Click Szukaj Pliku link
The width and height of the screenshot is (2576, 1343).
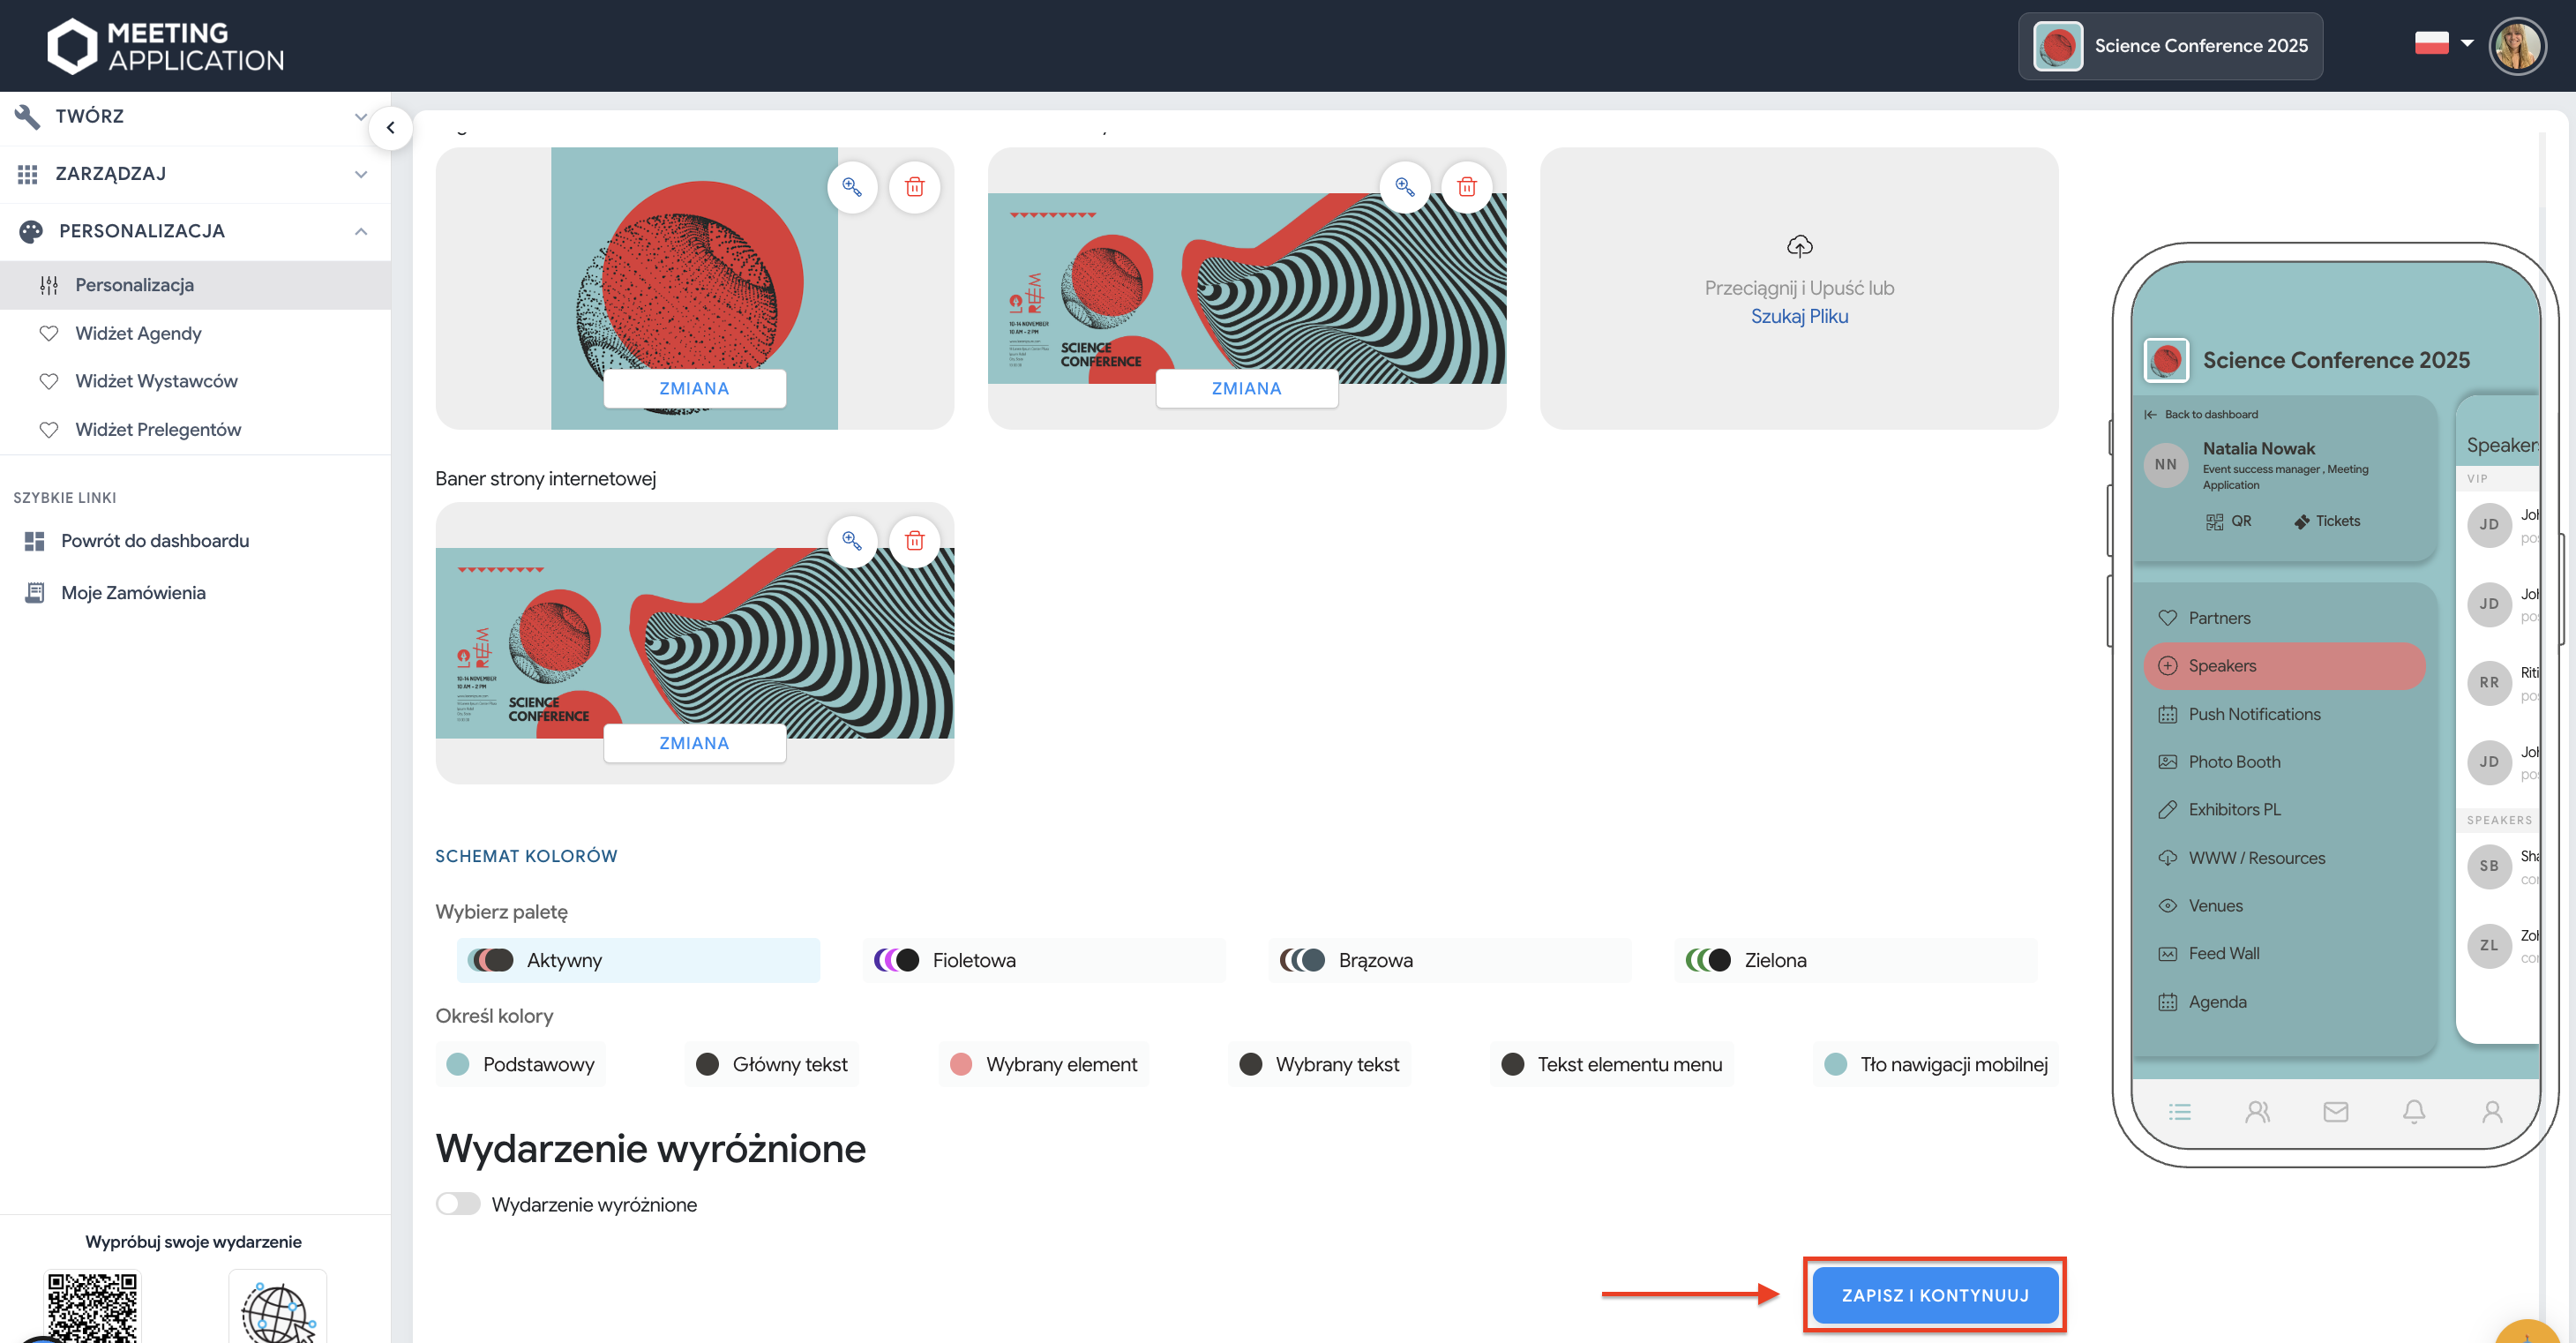[1799, 316]
